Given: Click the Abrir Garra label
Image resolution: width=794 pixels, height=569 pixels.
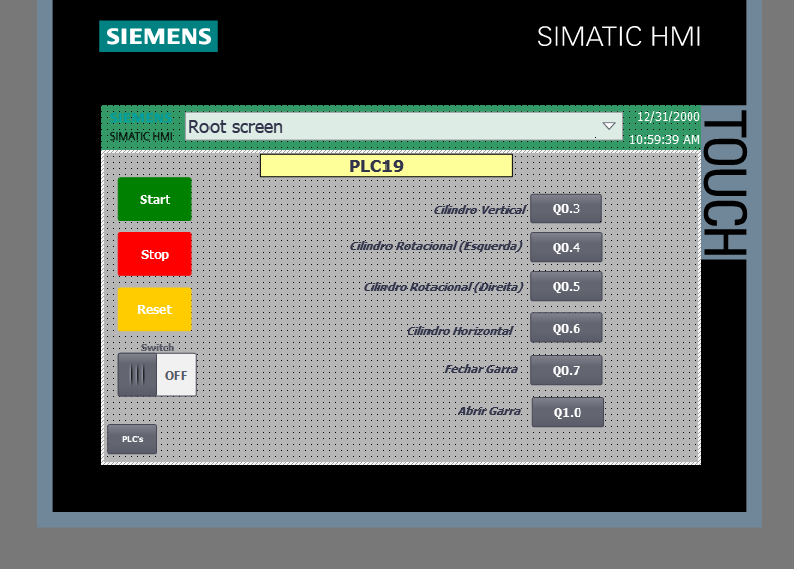Looking at the screenshot, I should click(x=490, y=411).
